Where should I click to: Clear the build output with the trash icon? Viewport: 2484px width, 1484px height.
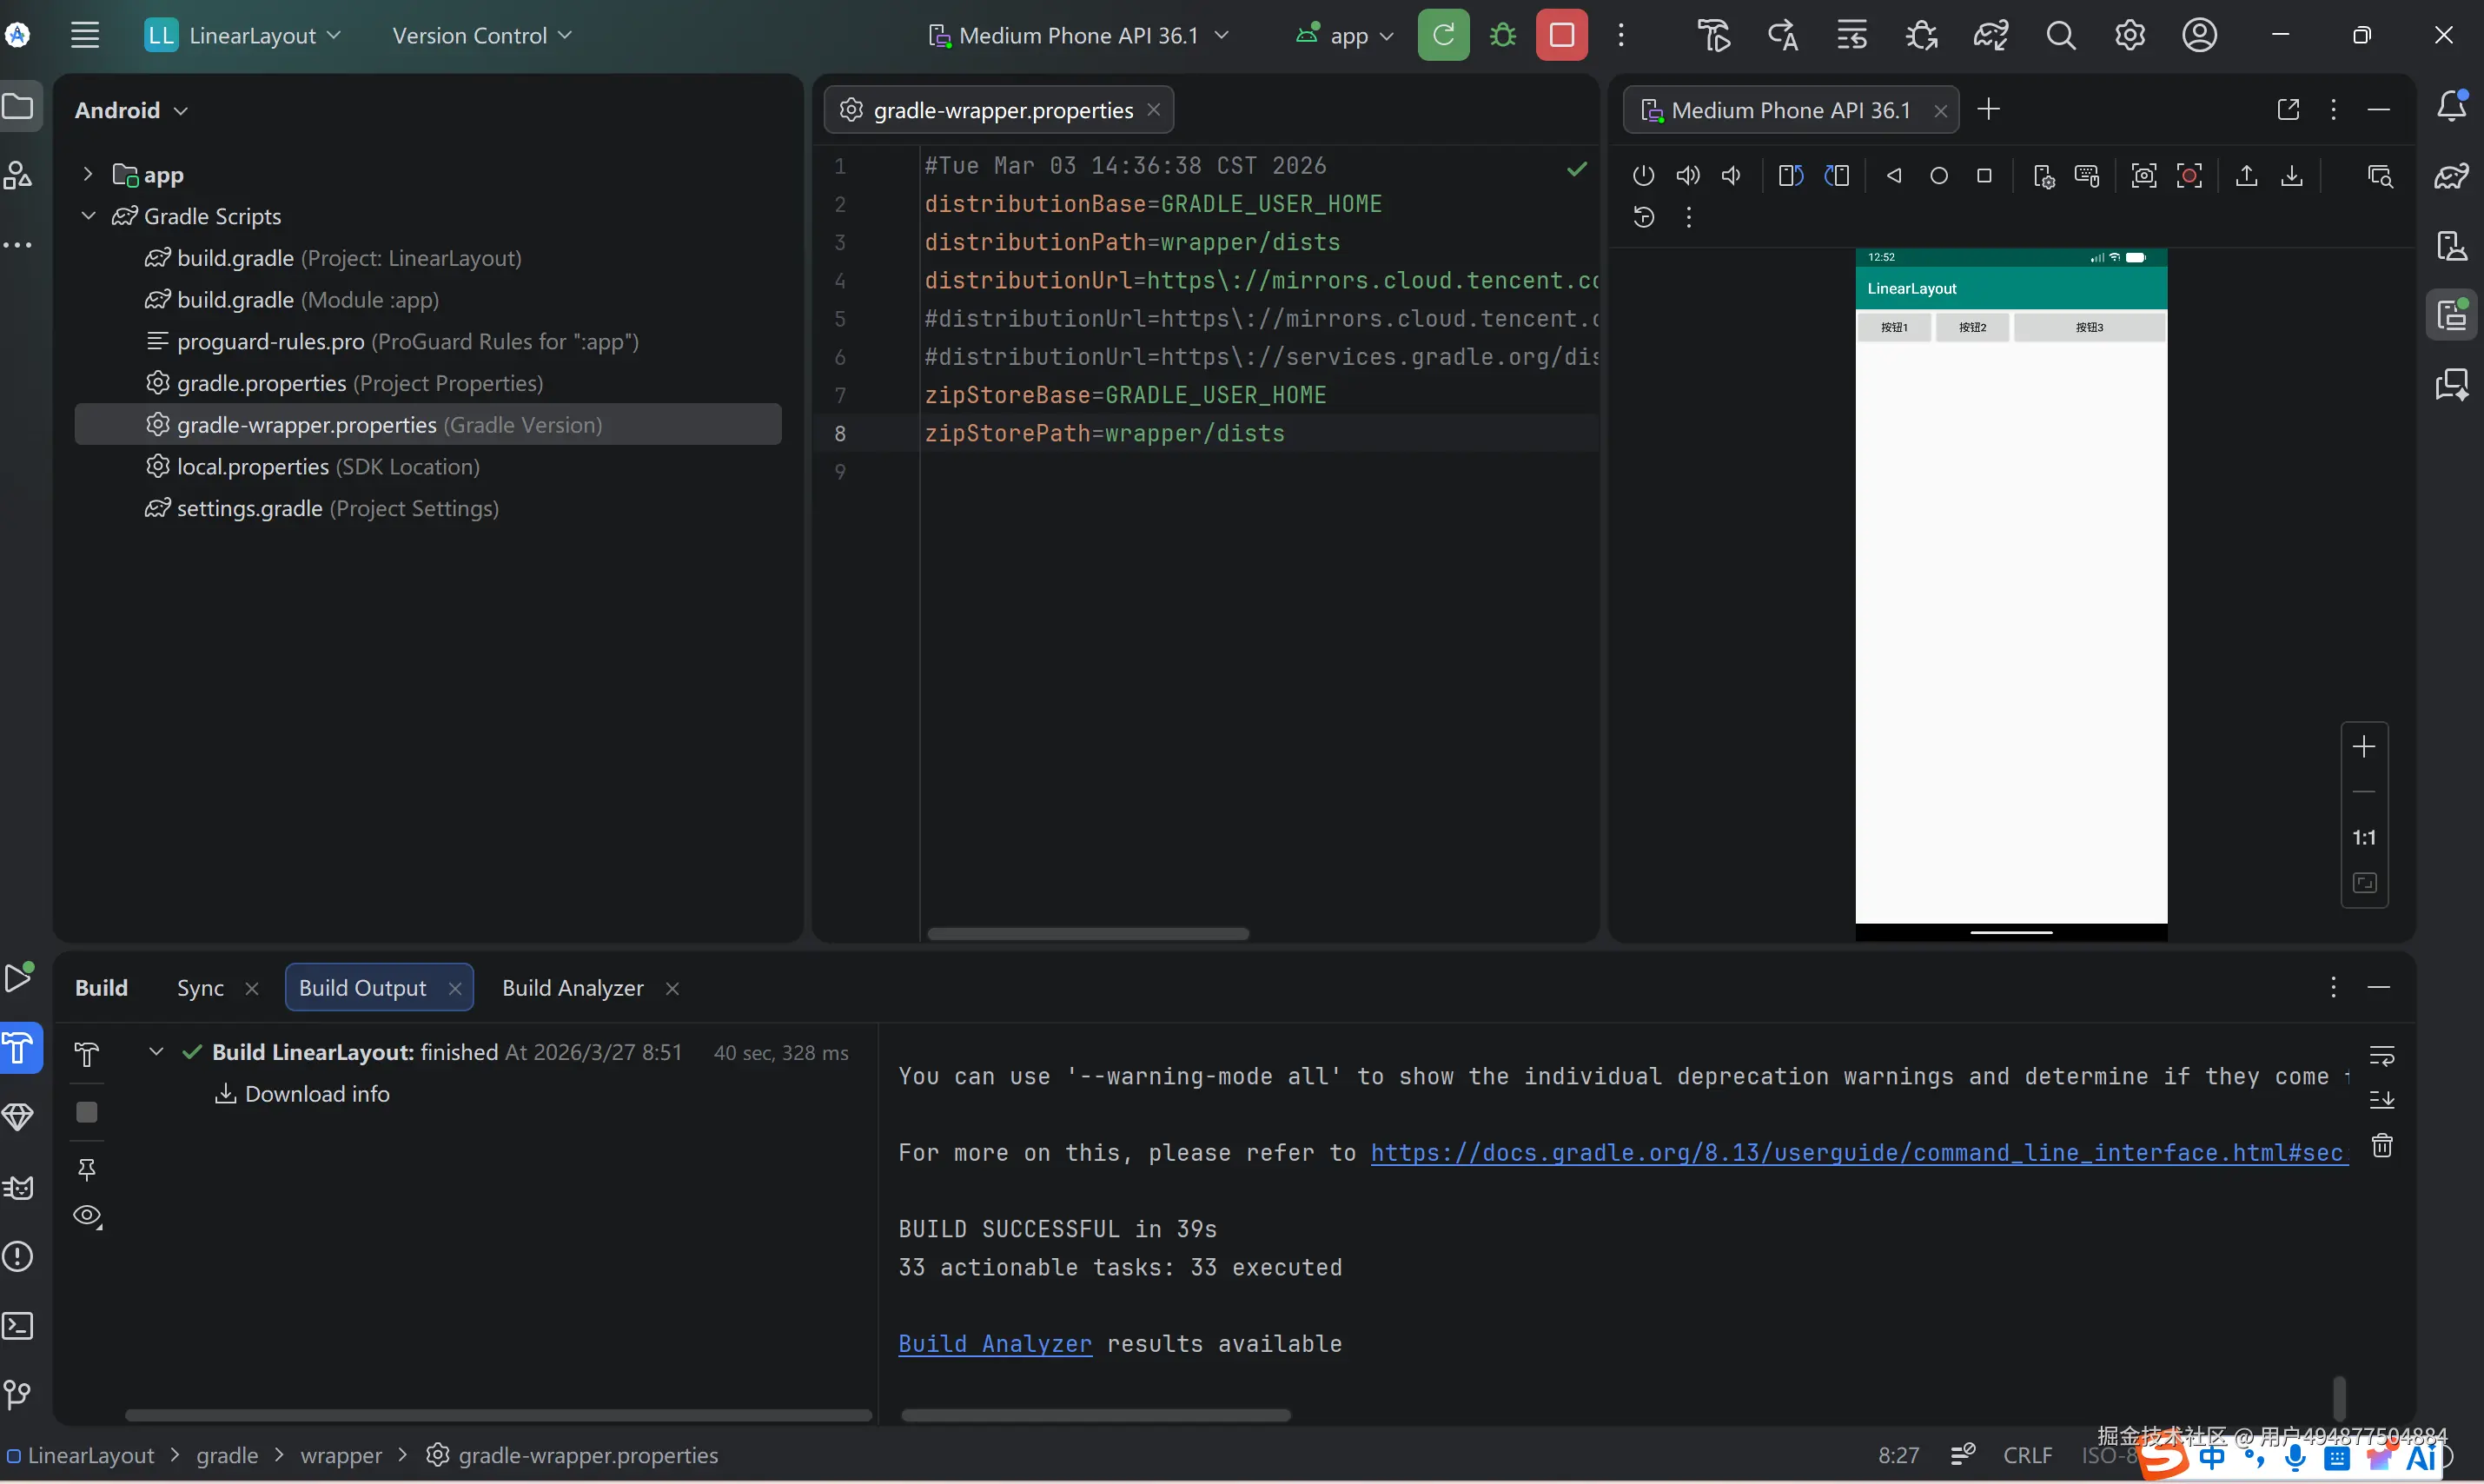click(2382, 1146)
